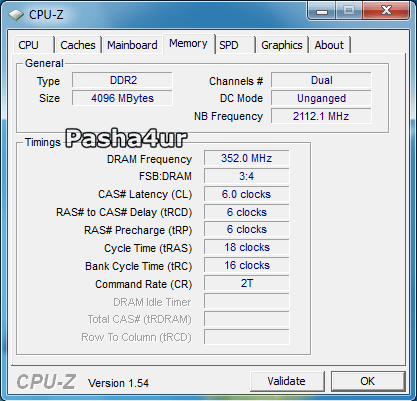The image size is (417, 401).
Task: Click the Command Rate 2T field
Action: [247, 283]
